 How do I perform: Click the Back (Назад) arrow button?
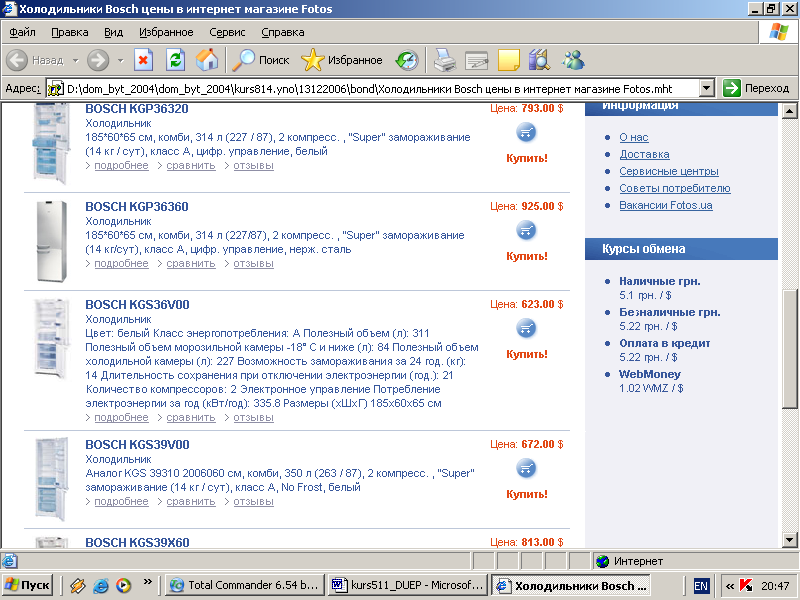pyautogui.click(x=17, y=60)
